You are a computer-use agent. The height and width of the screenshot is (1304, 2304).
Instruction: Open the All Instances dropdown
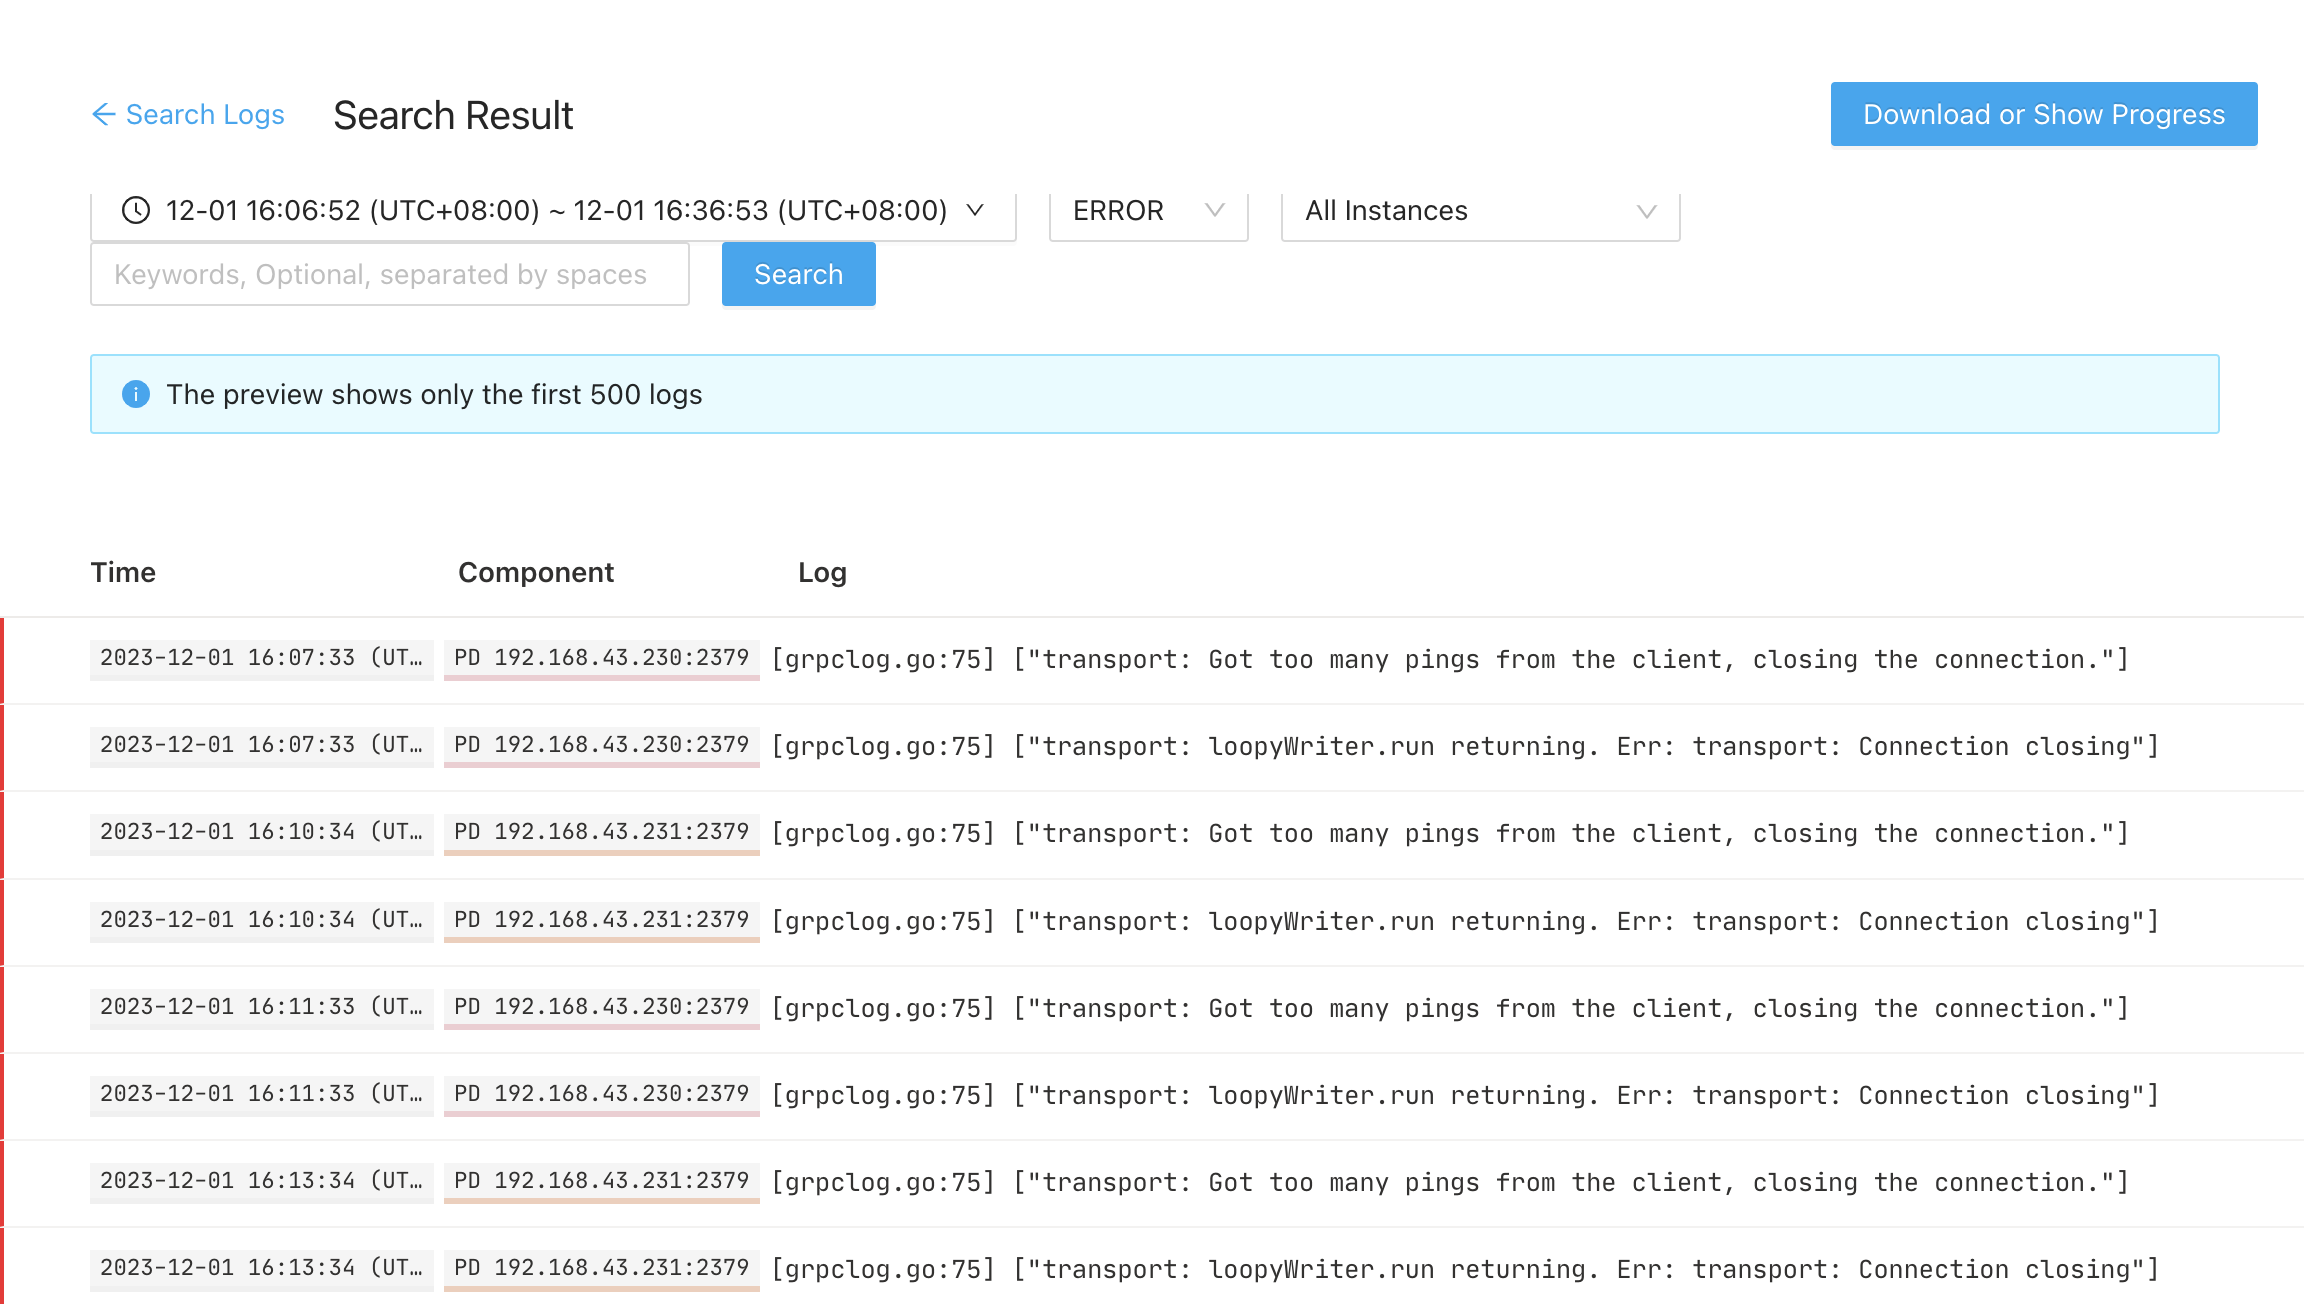pyautogui.click(x=1479, y=211)
